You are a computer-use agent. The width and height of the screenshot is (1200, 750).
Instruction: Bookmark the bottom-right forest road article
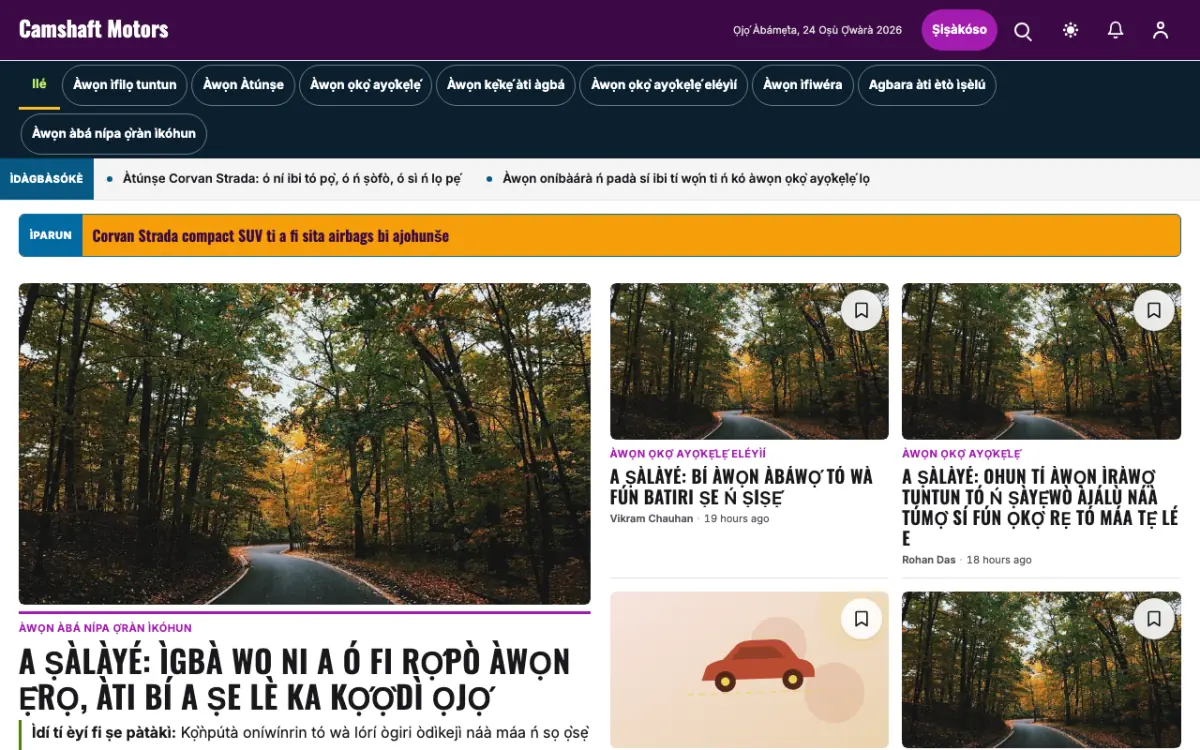[x=1153, y=619]
